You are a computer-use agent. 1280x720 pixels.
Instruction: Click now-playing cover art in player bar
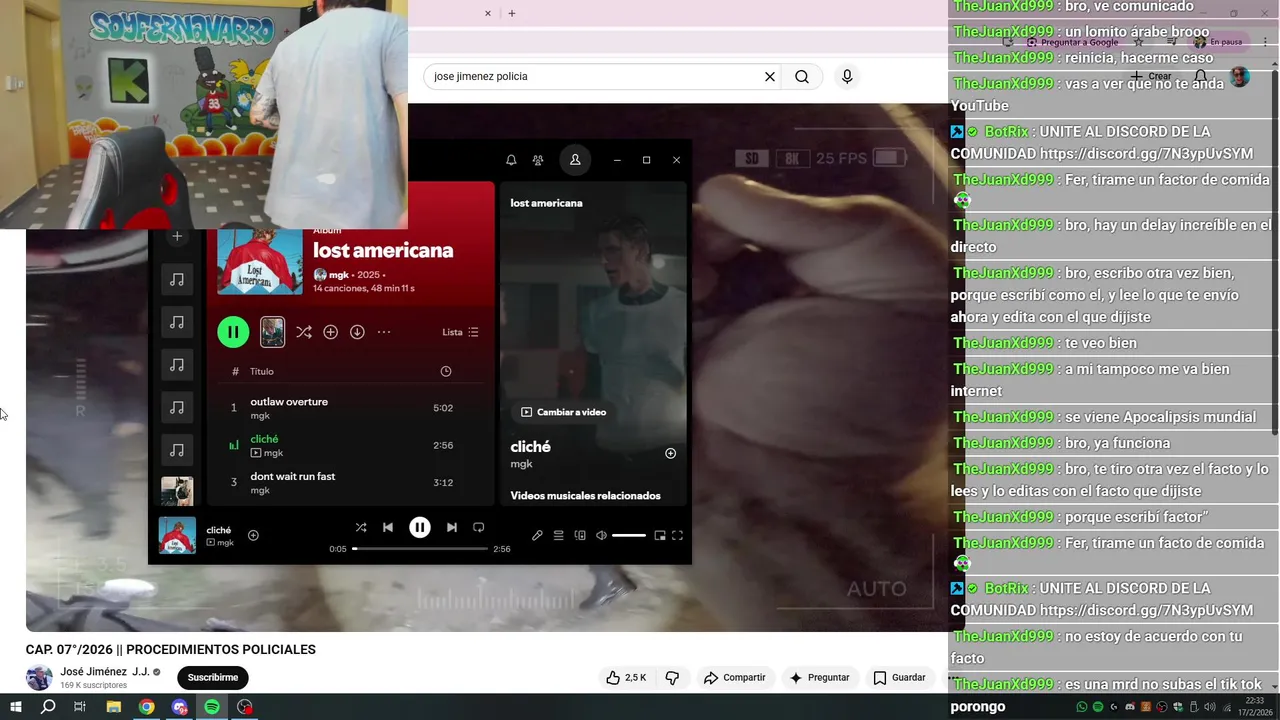click(x=178, y=535)
